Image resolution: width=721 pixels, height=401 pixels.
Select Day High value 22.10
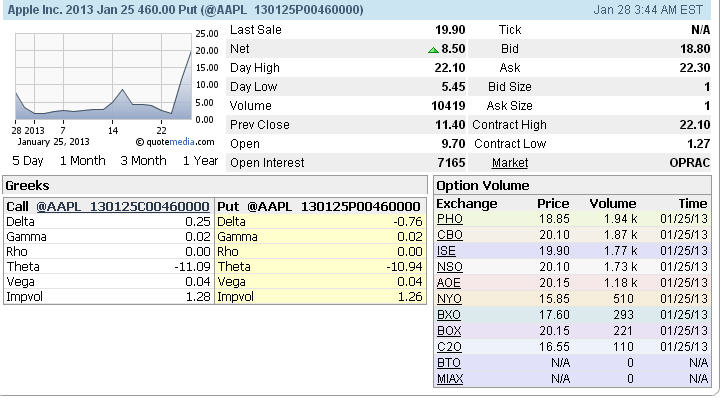[450, 68]
